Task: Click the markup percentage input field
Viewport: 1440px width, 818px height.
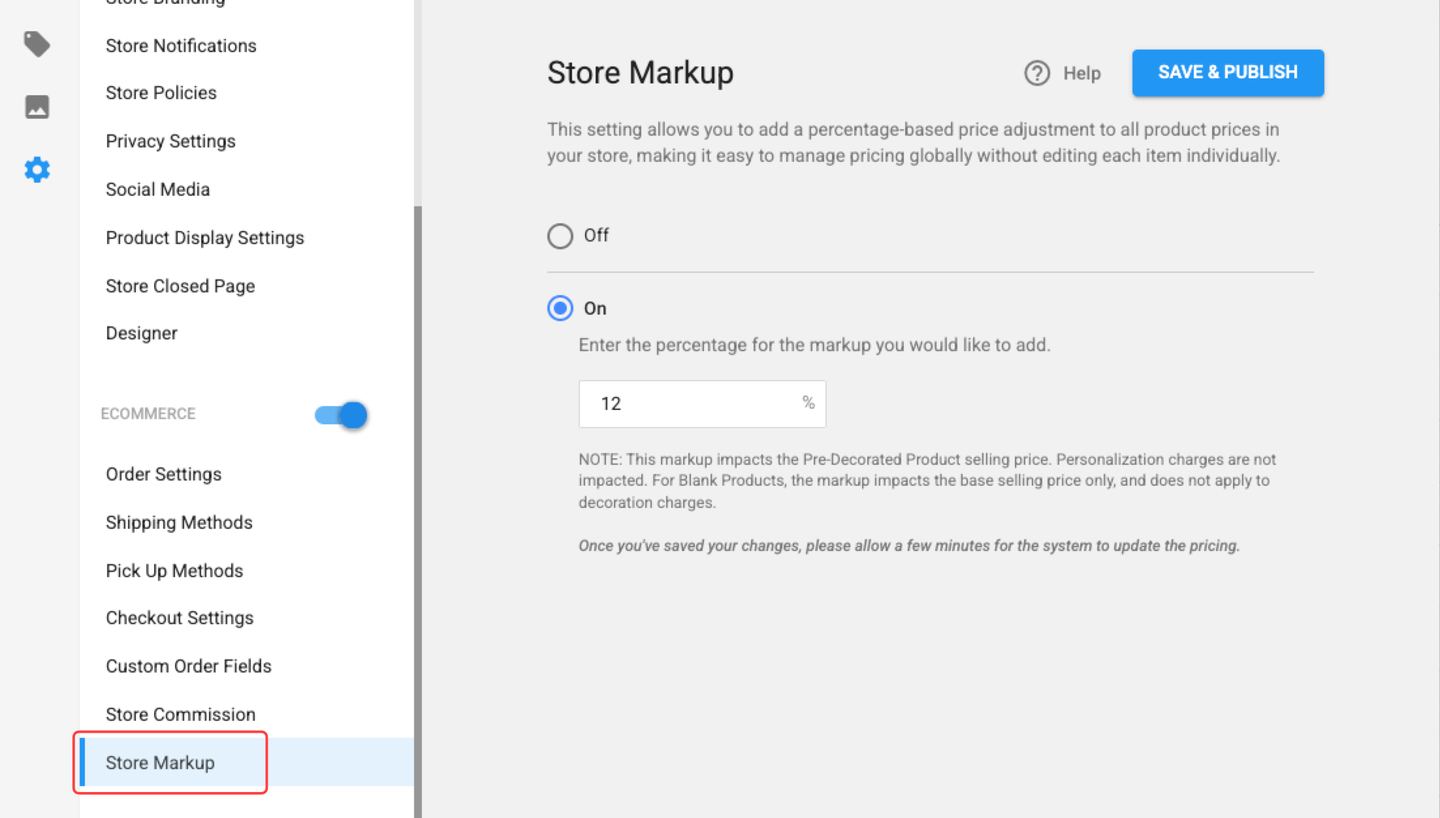Action: point(690,404)
